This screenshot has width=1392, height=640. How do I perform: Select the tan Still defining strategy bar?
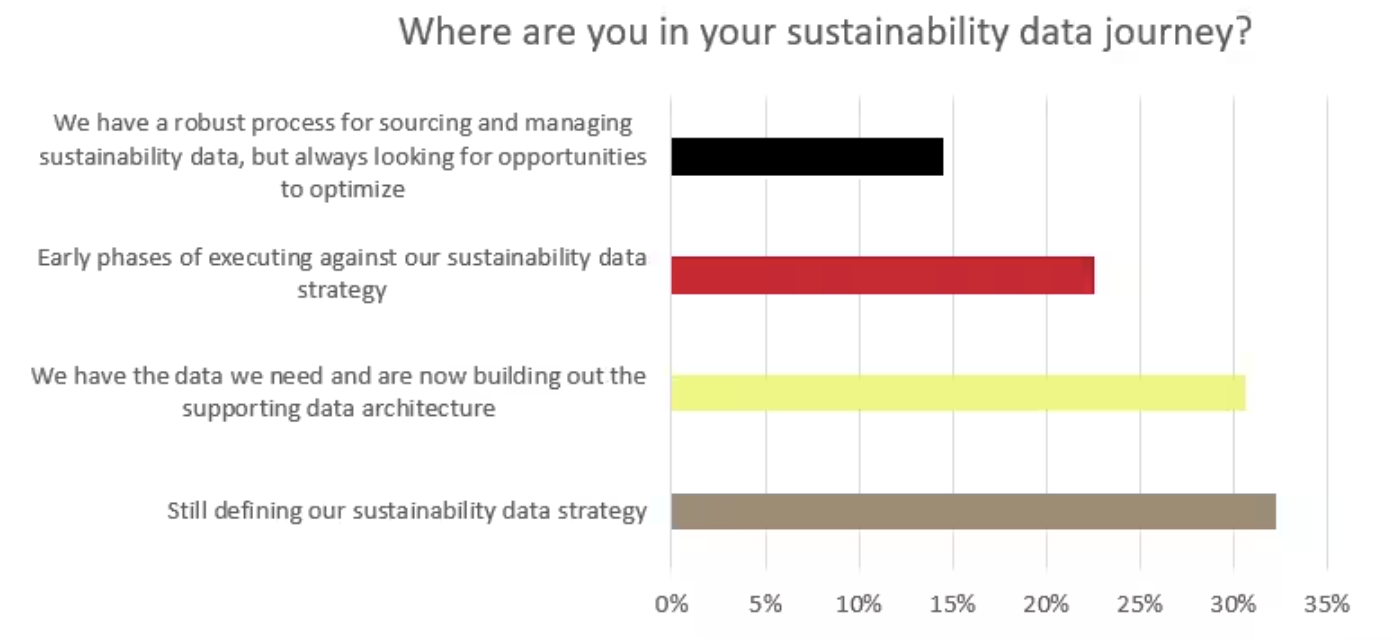pos(973,511)
